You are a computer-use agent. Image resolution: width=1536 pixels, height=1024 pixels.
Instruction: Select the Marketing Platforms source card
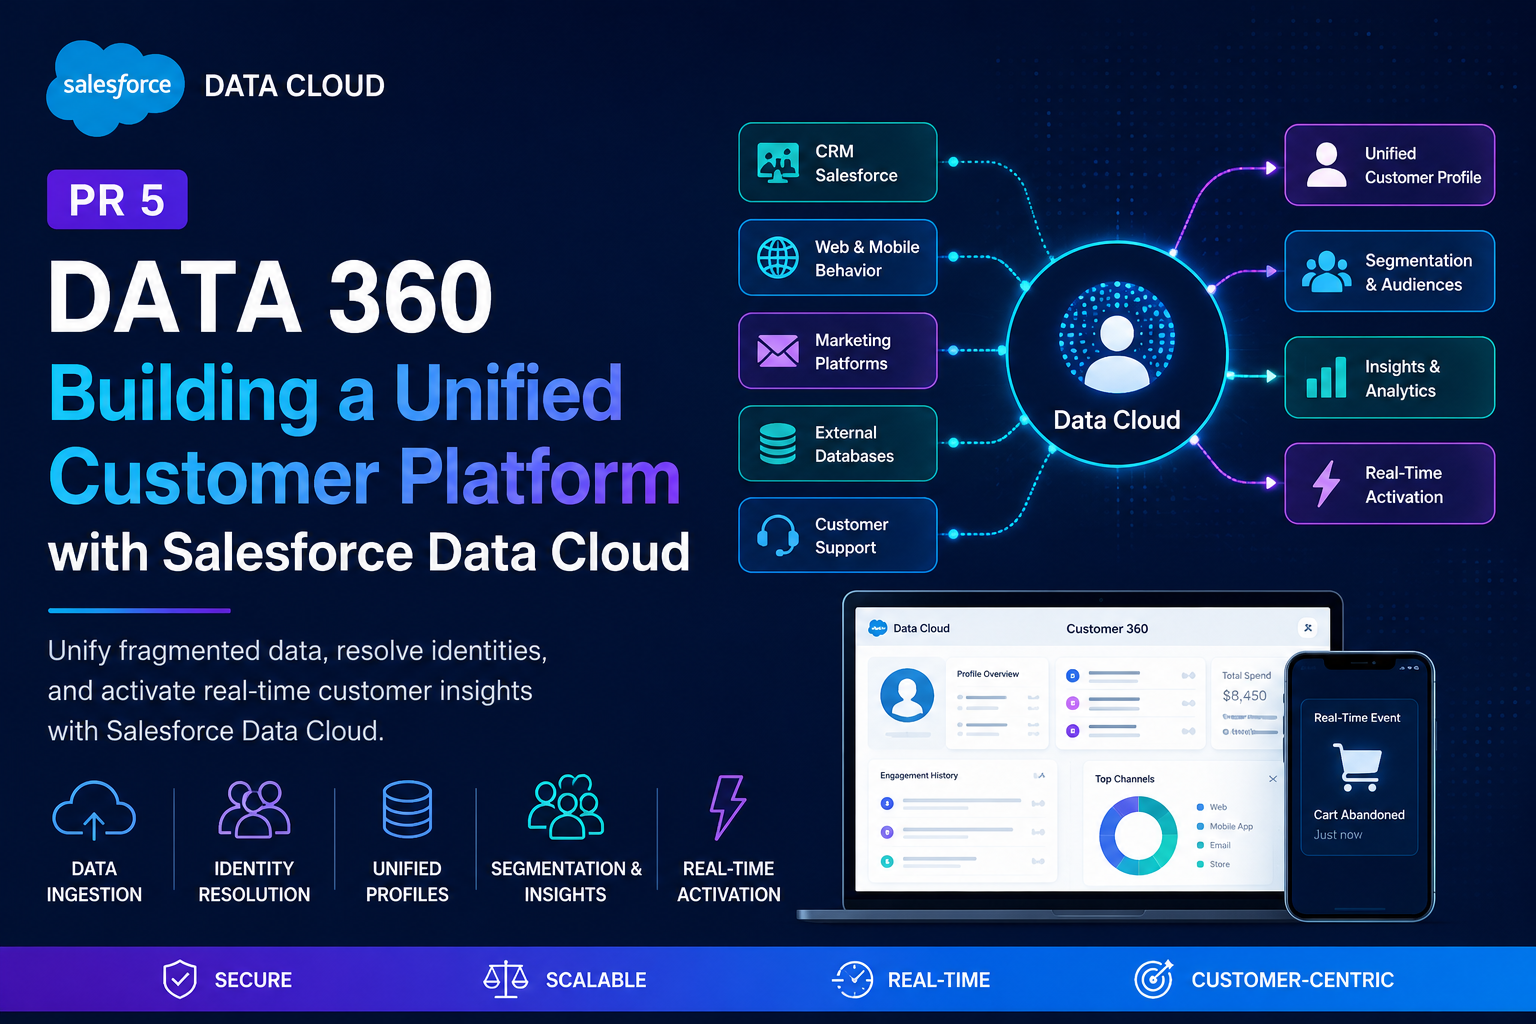(838, 351)
